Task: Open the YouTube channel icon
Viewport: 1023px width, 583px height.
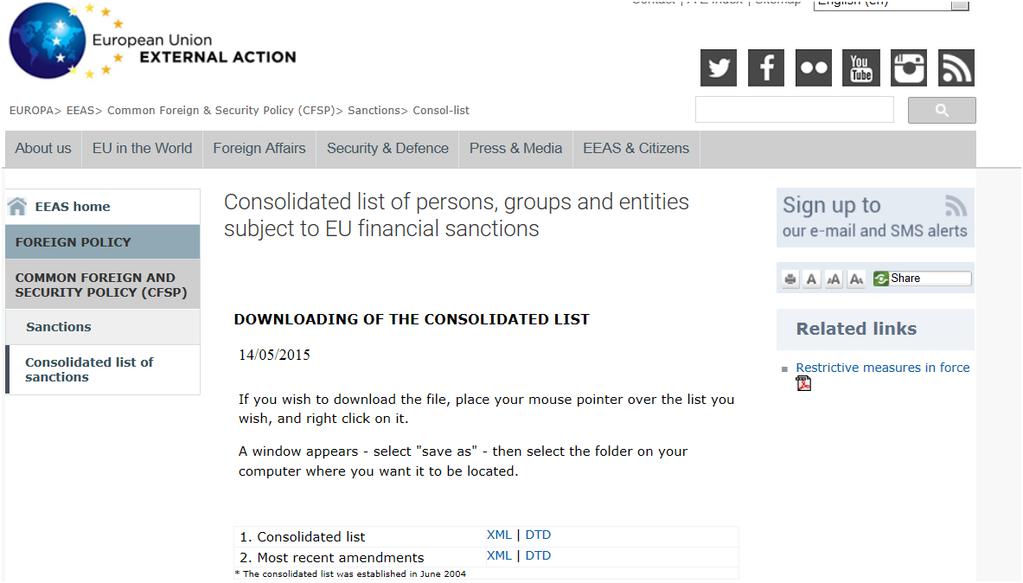Action: pos(861,68)
